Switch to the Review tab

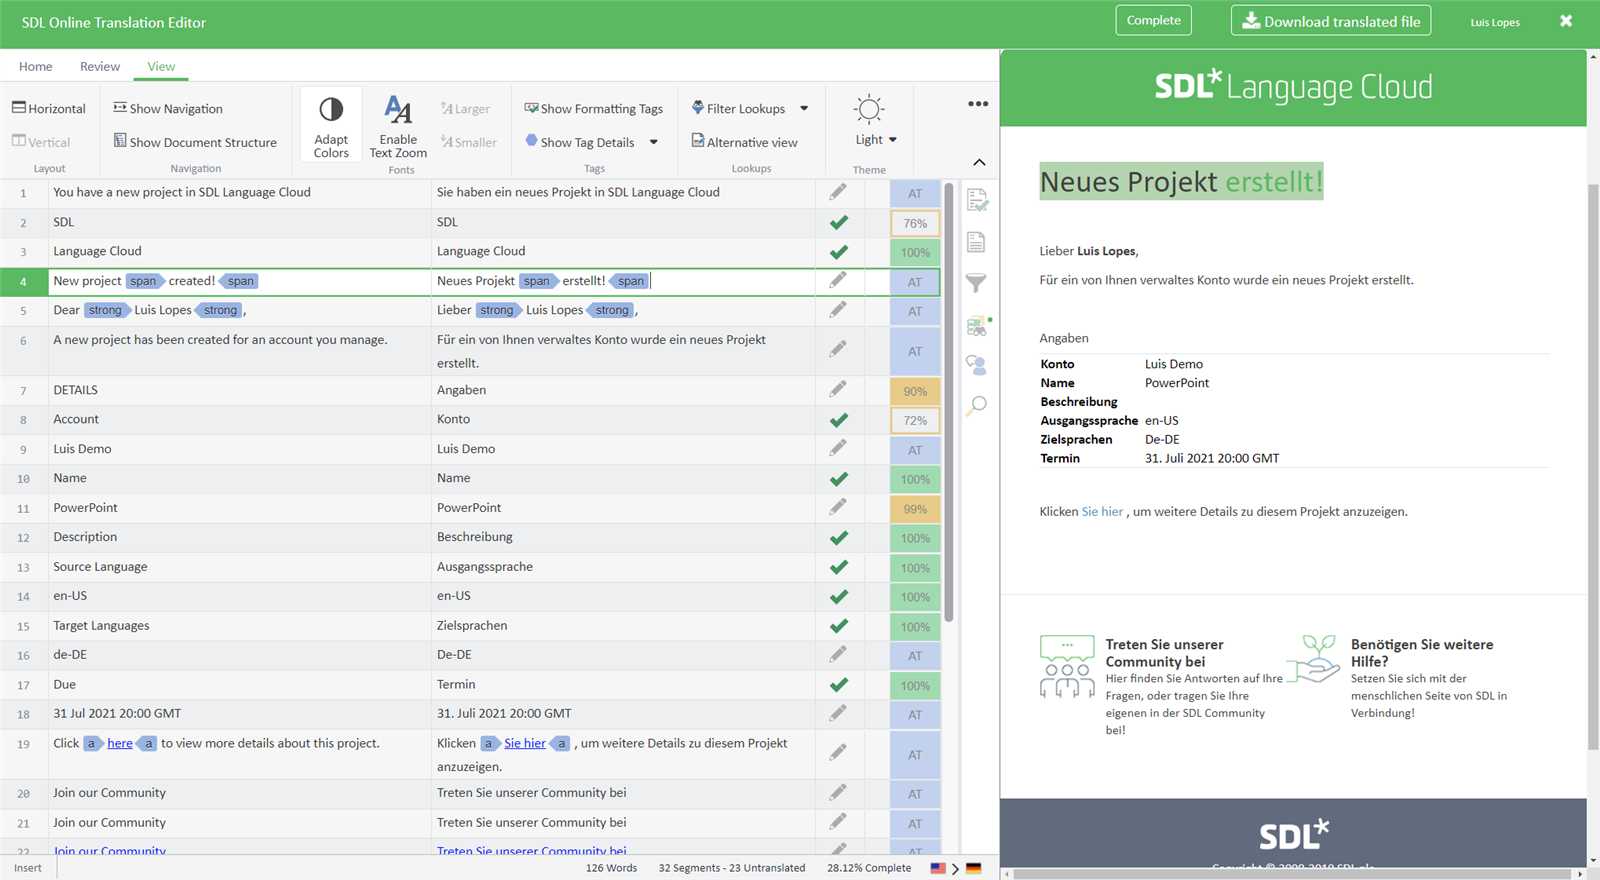[x=100, y=66]
